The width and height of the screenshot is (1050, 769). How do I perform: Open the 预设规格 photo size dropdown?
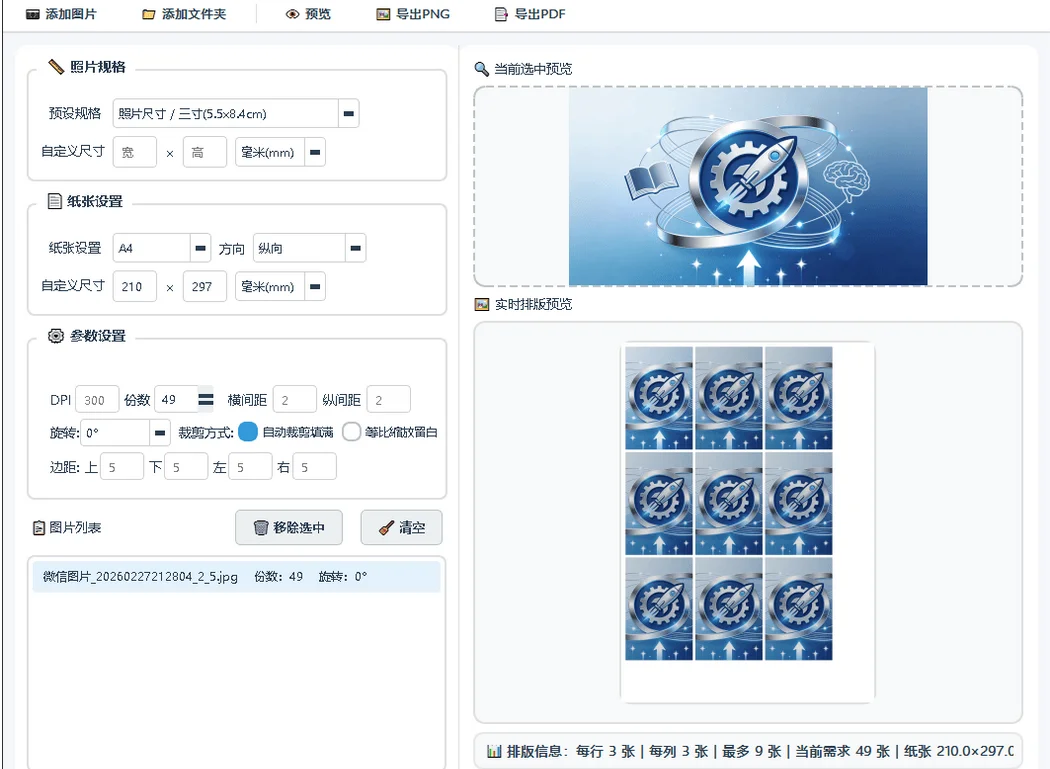pyautogui.click(x=236, y=113)
